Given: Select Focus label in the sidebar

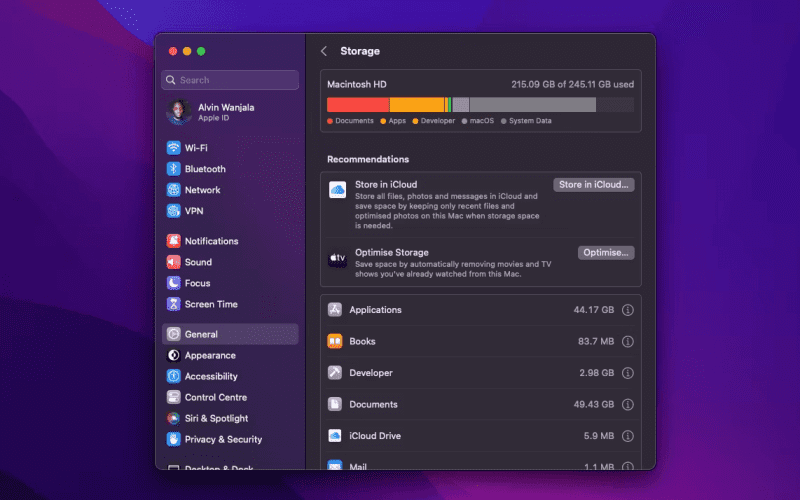Looking at the screenshot, I should (x=197, y=283).
